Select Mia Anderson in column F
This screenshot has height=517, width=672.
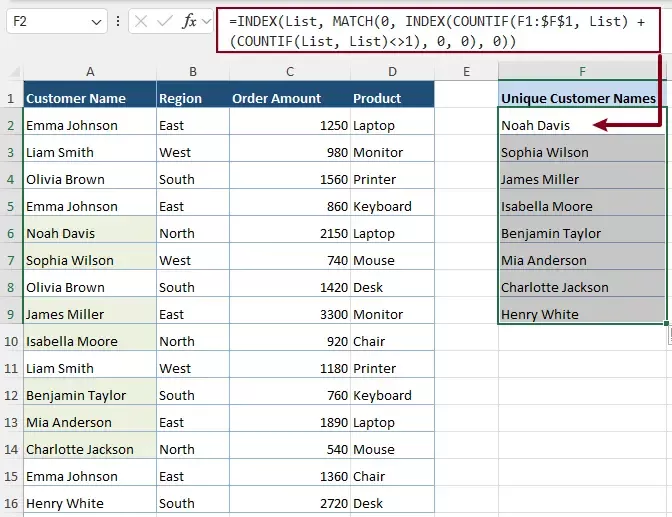click(x=582, y=256)
